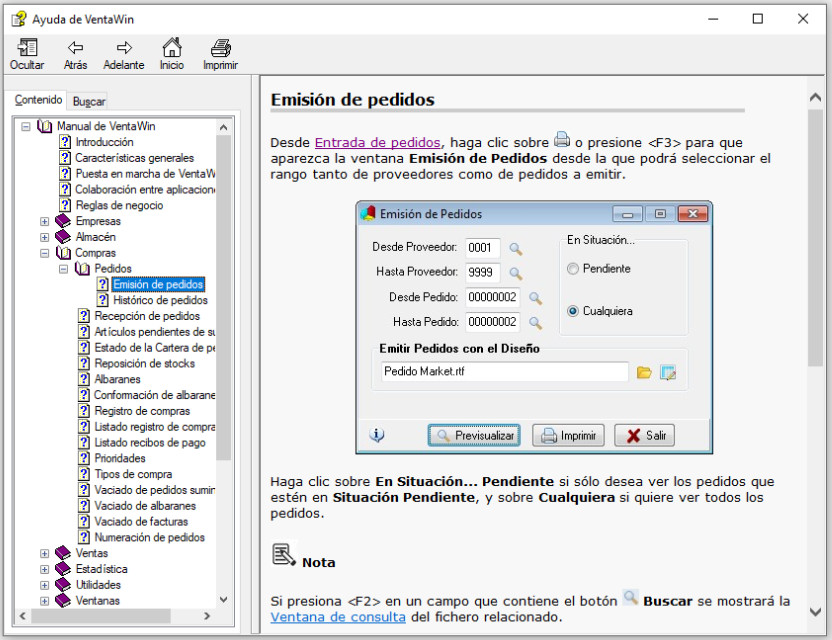Go back with the Atrás arrow
The height and width of the screenshot is (640, 832).
tap(75, 48)
